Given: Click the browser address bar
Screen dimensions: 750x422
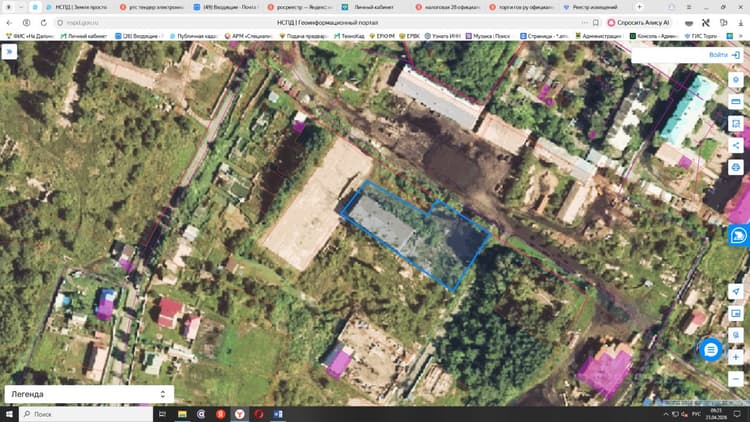Looking at the screenshot, I should tap(325, 22).
